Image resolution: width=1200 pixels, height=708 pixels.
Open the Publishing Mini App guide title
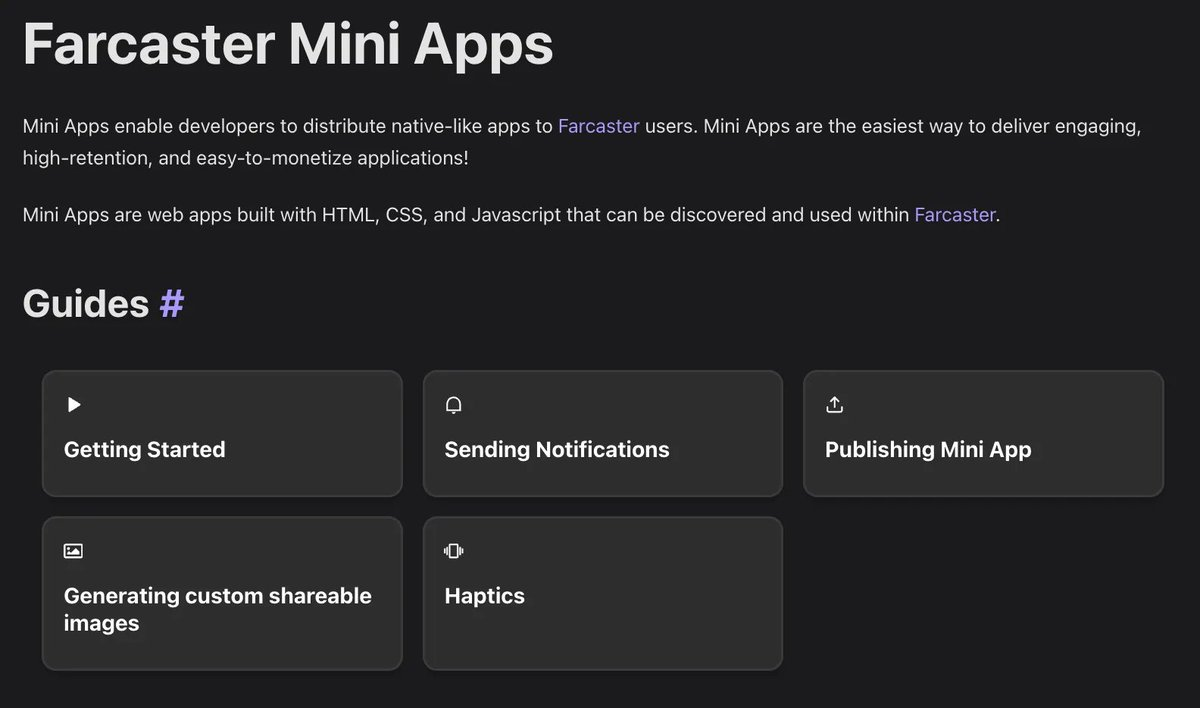(x=928, y=450)
